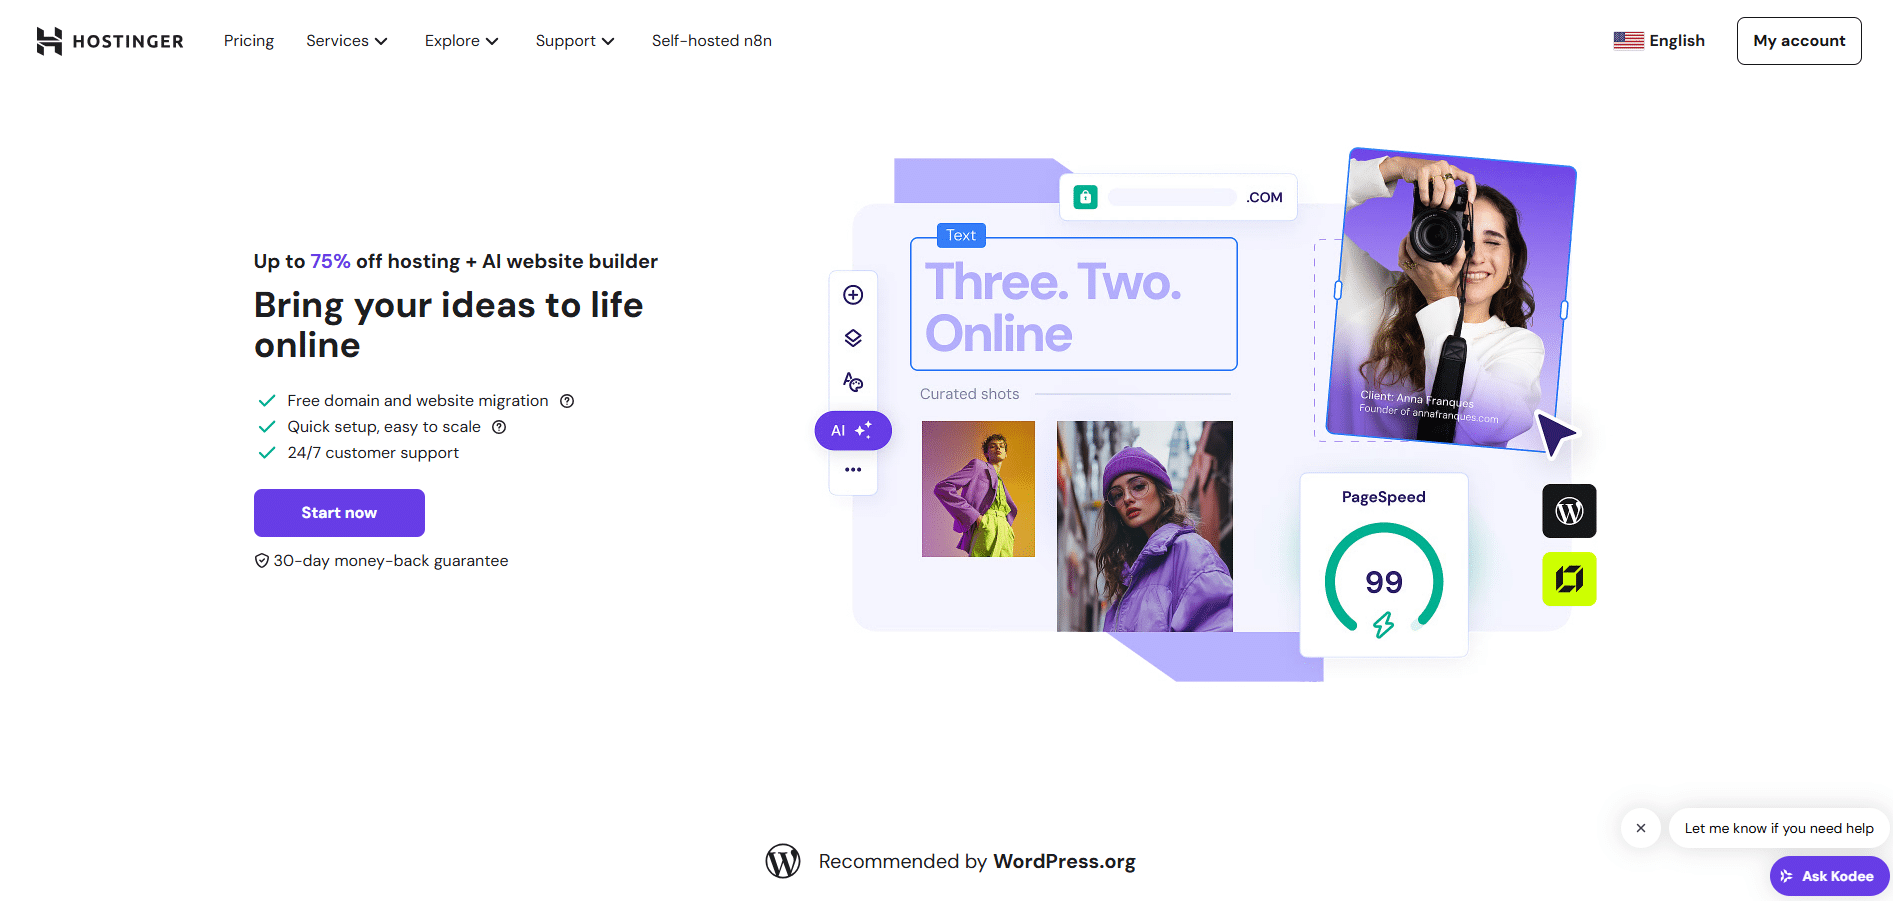This screenshot has height=901, width=1893.
Task: Click the WordPress icon beside the PageSpeed card
Action: coord(1568,511)
